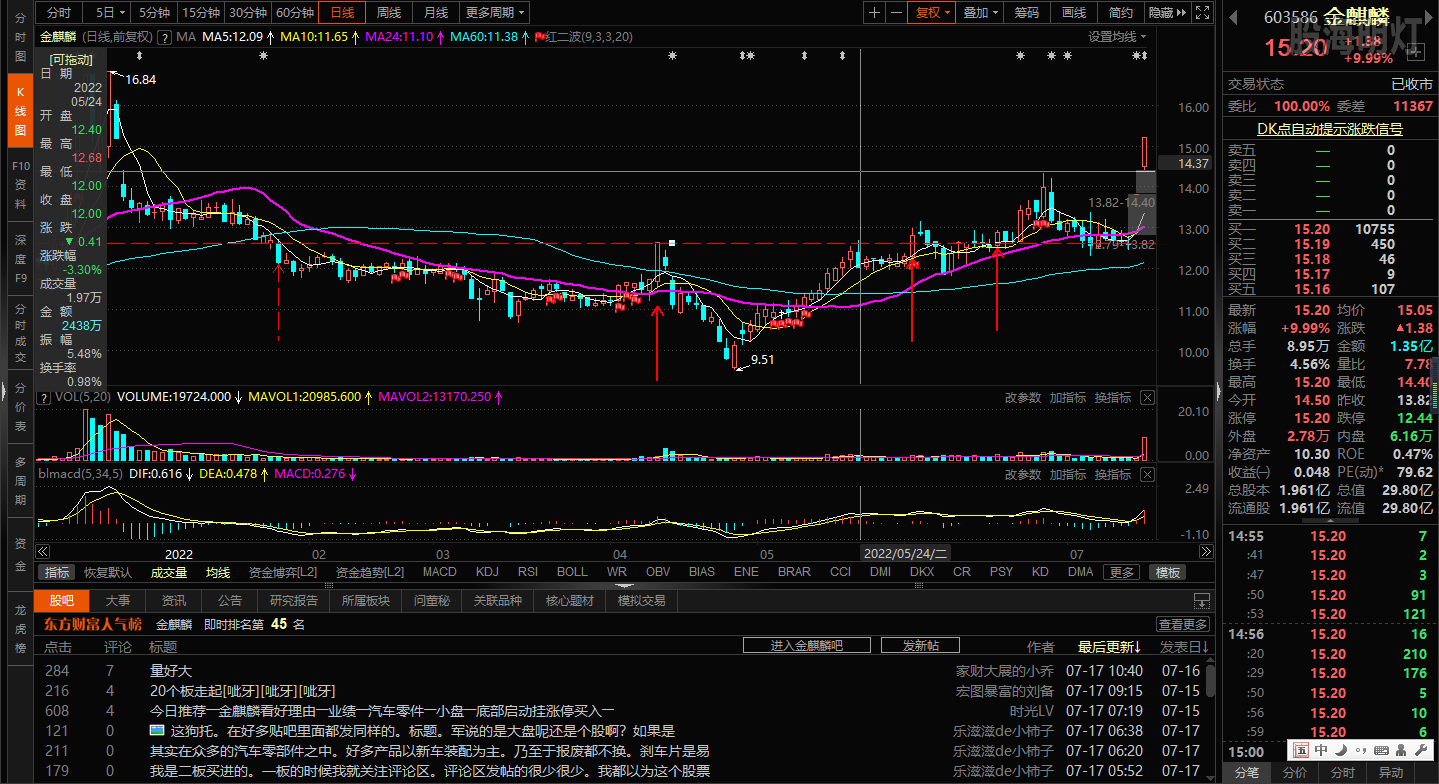Open the 复权 adjustment dropdown

click(933, 12)
